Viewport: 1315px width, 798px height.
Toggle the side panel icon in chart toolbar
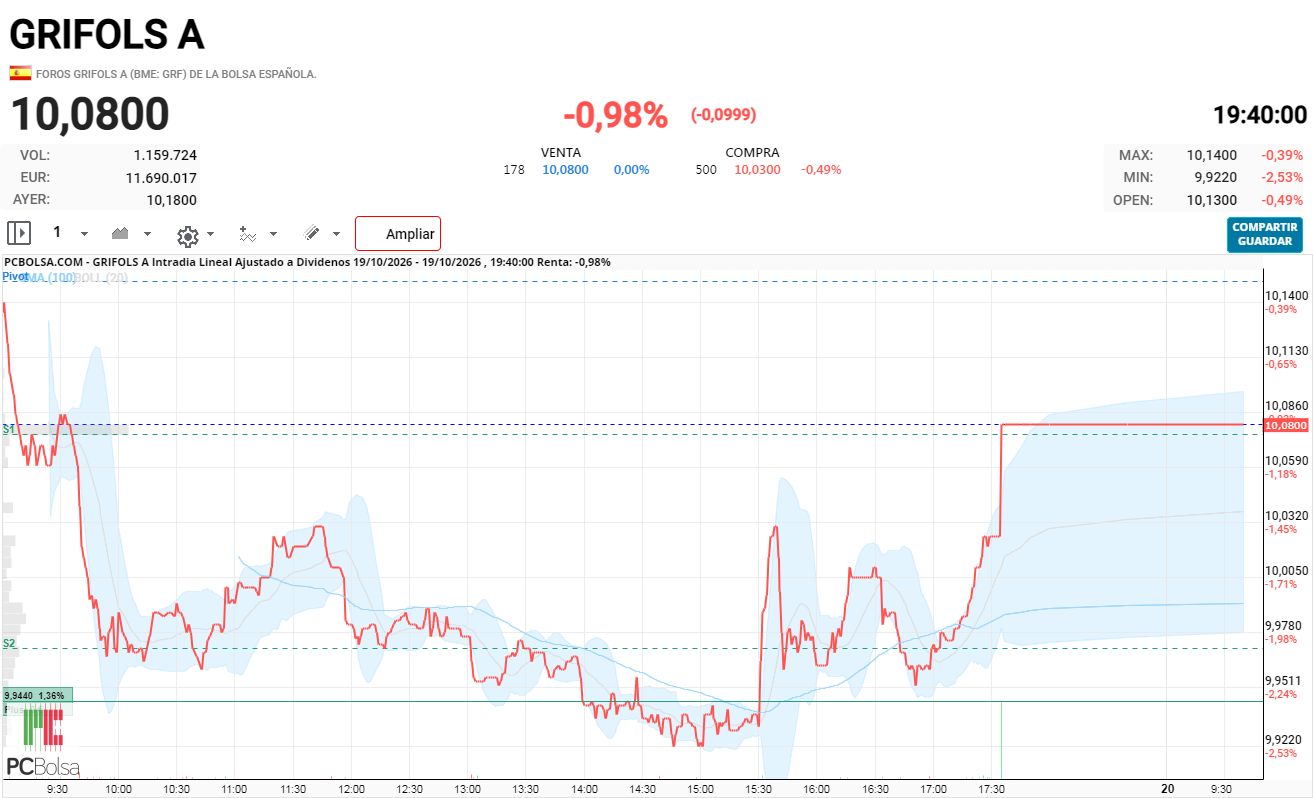click(19, 233)
